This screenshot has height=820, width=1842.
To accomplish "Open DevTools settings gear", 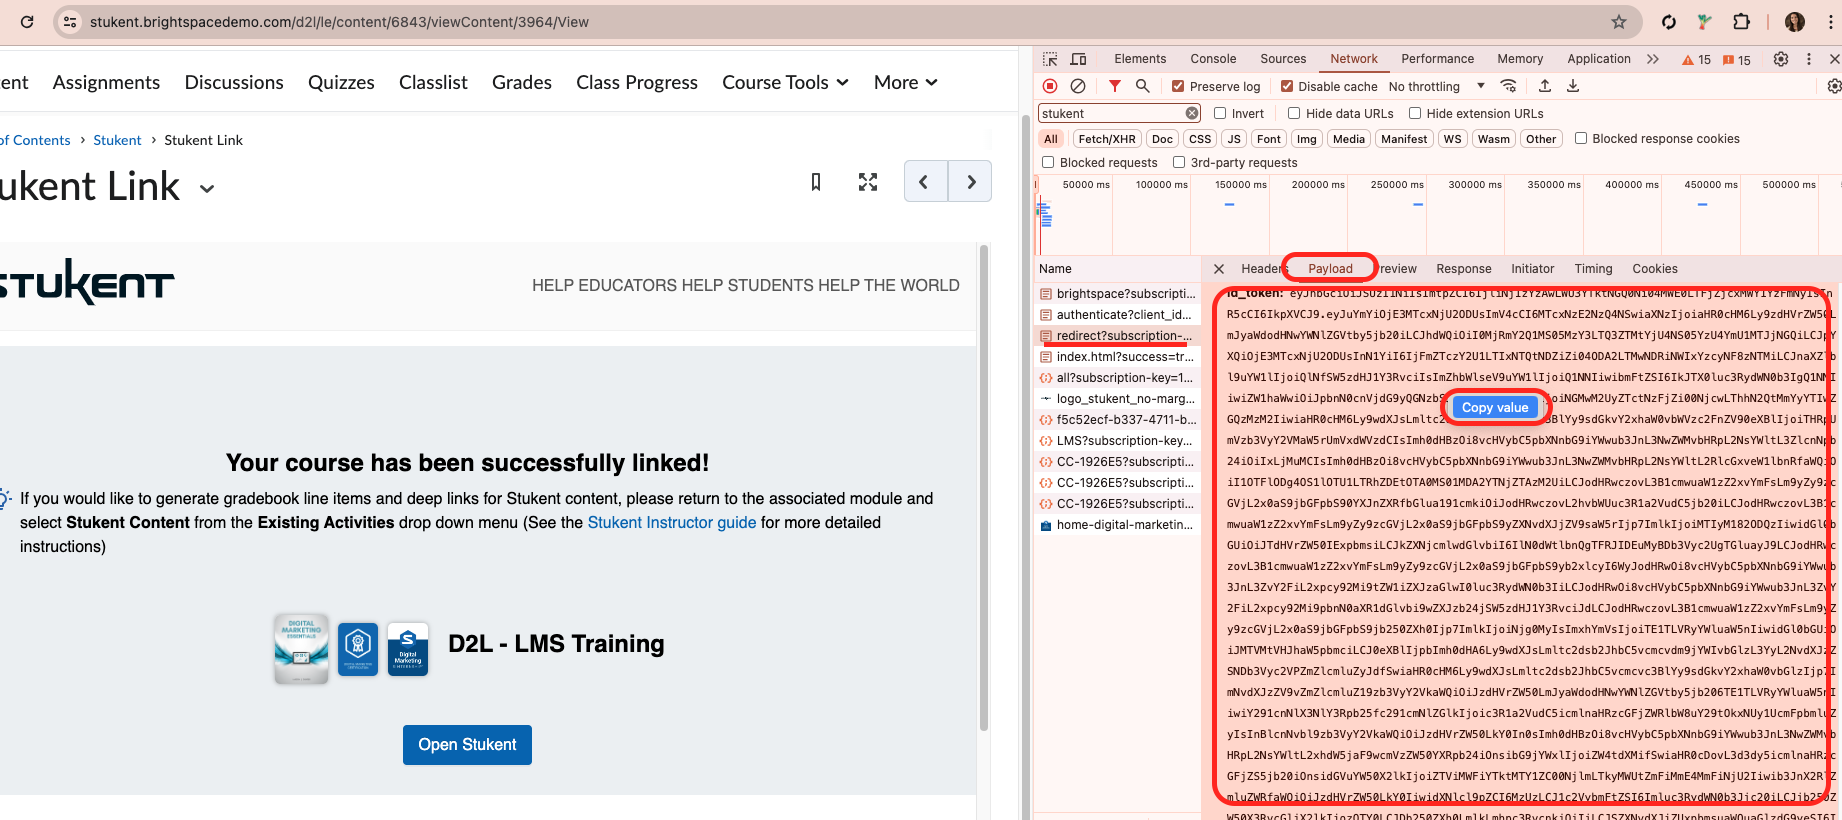I will tap(1781, 59).
